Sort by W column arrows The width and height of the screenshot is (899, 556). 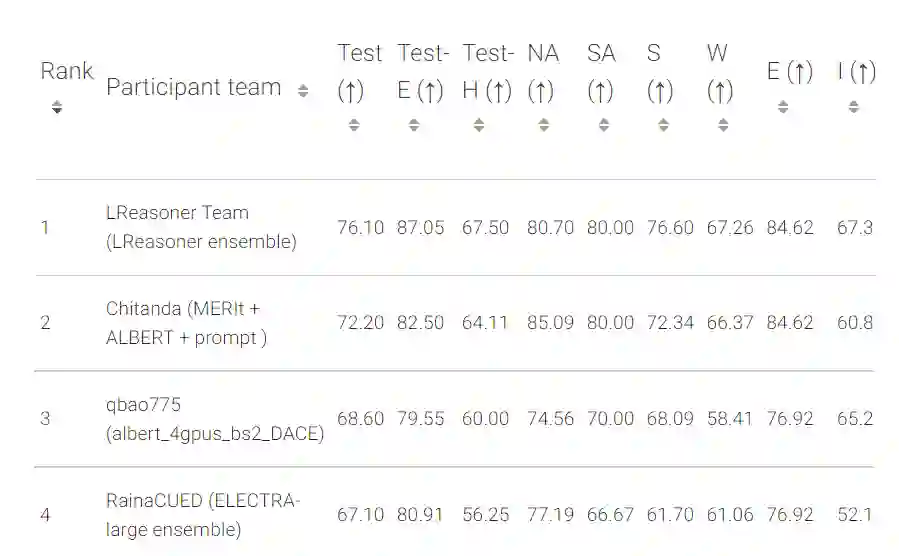pos(722,125)
